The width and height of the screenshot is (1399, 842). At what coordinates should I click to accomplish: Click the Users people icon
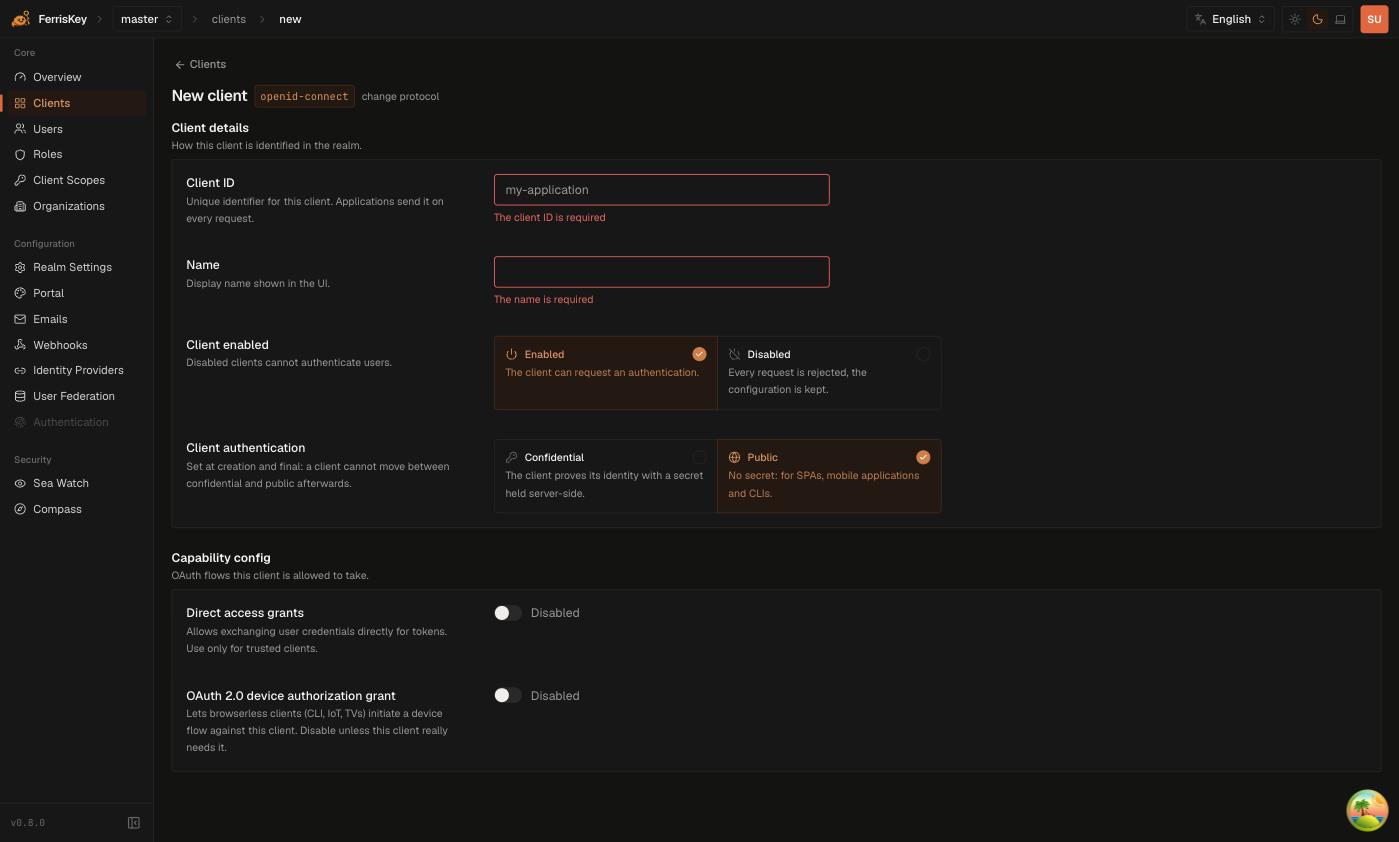click(20, 129)
